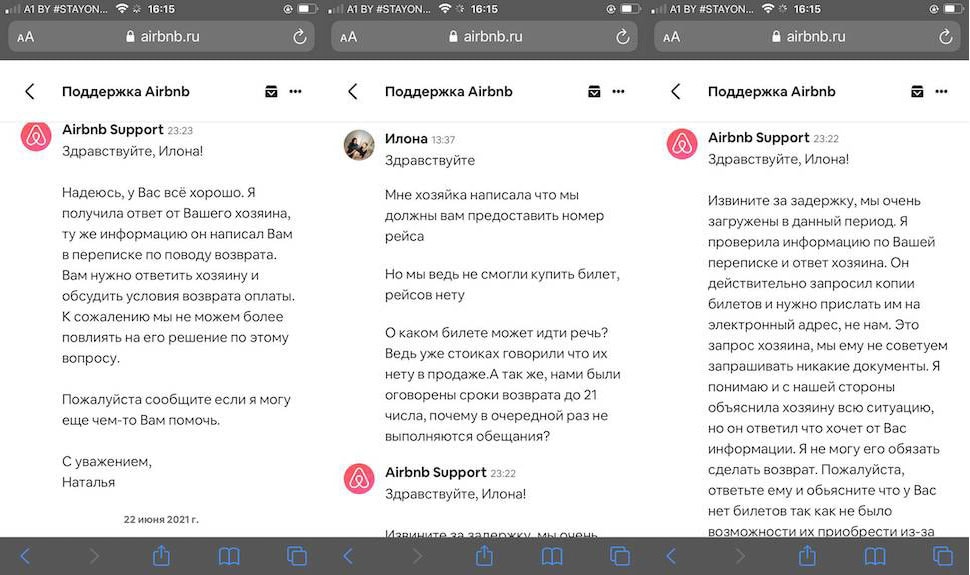The image size is (970, 575).
Task: Open the three-dots menu in the left chat header
Action: pyautogui.click(x=296, y=92)
